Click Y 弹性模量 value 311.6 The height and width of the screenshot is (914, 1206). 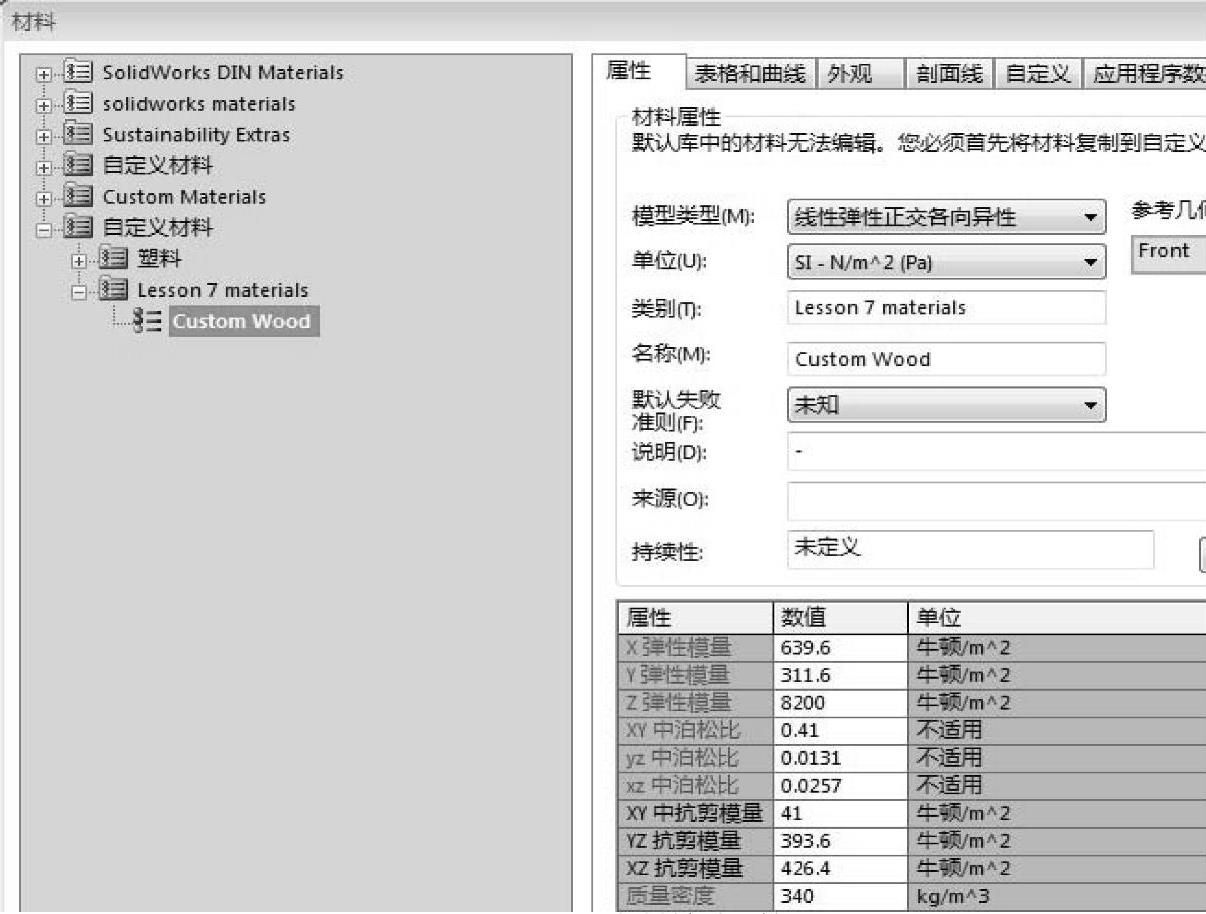click(x=841, y=675)
